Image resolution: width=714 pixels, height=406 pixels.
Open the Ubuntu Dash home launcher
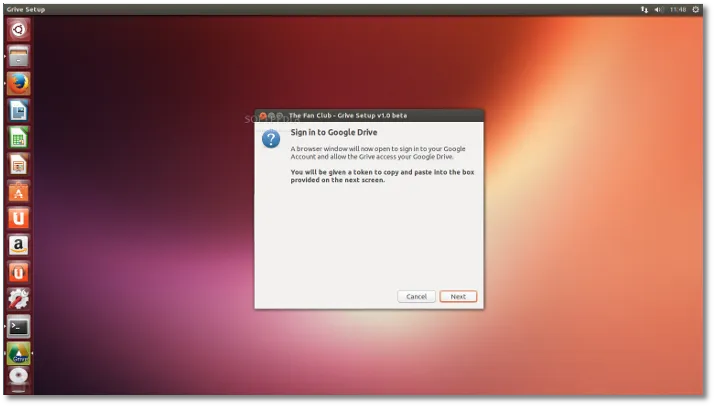[18, 29]
